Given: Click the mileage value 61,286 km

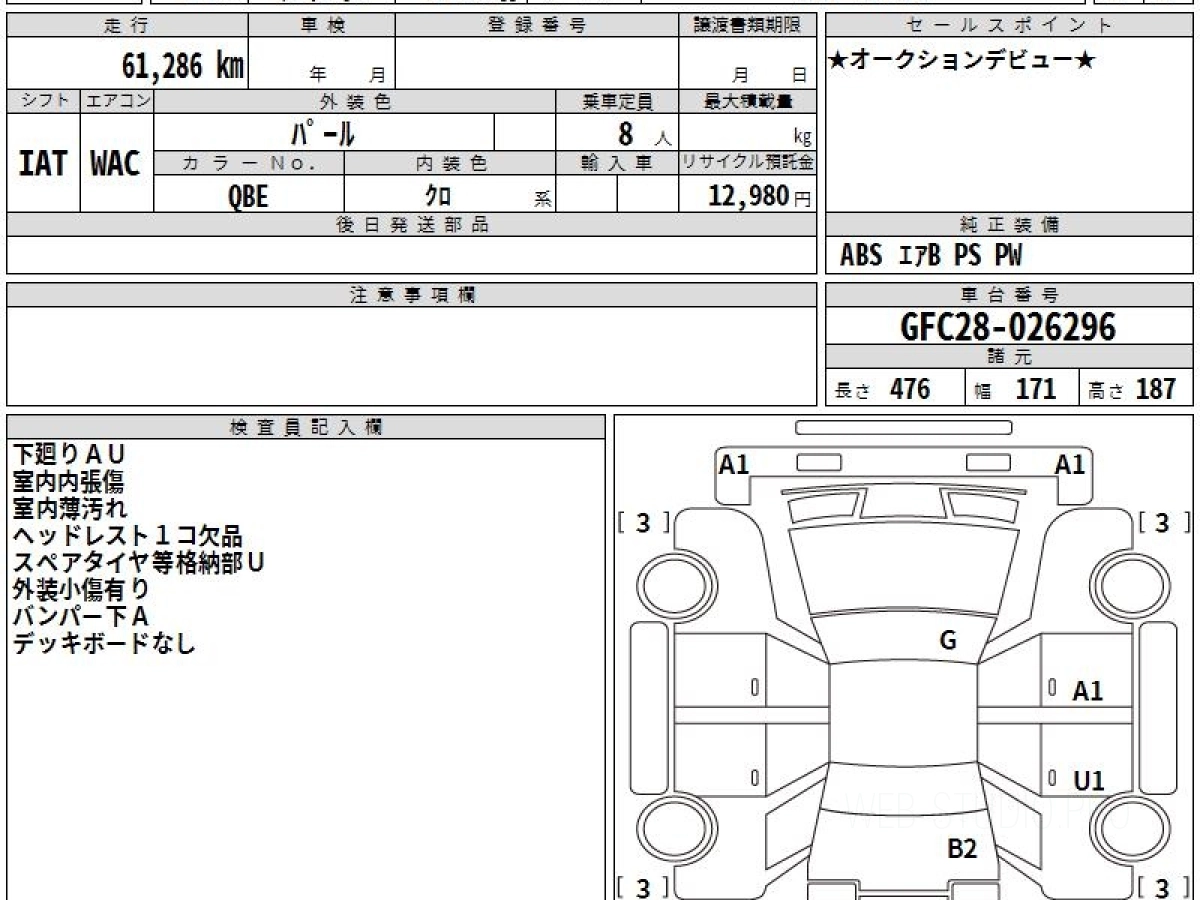Looking at the screenshot, I should 183,66.
